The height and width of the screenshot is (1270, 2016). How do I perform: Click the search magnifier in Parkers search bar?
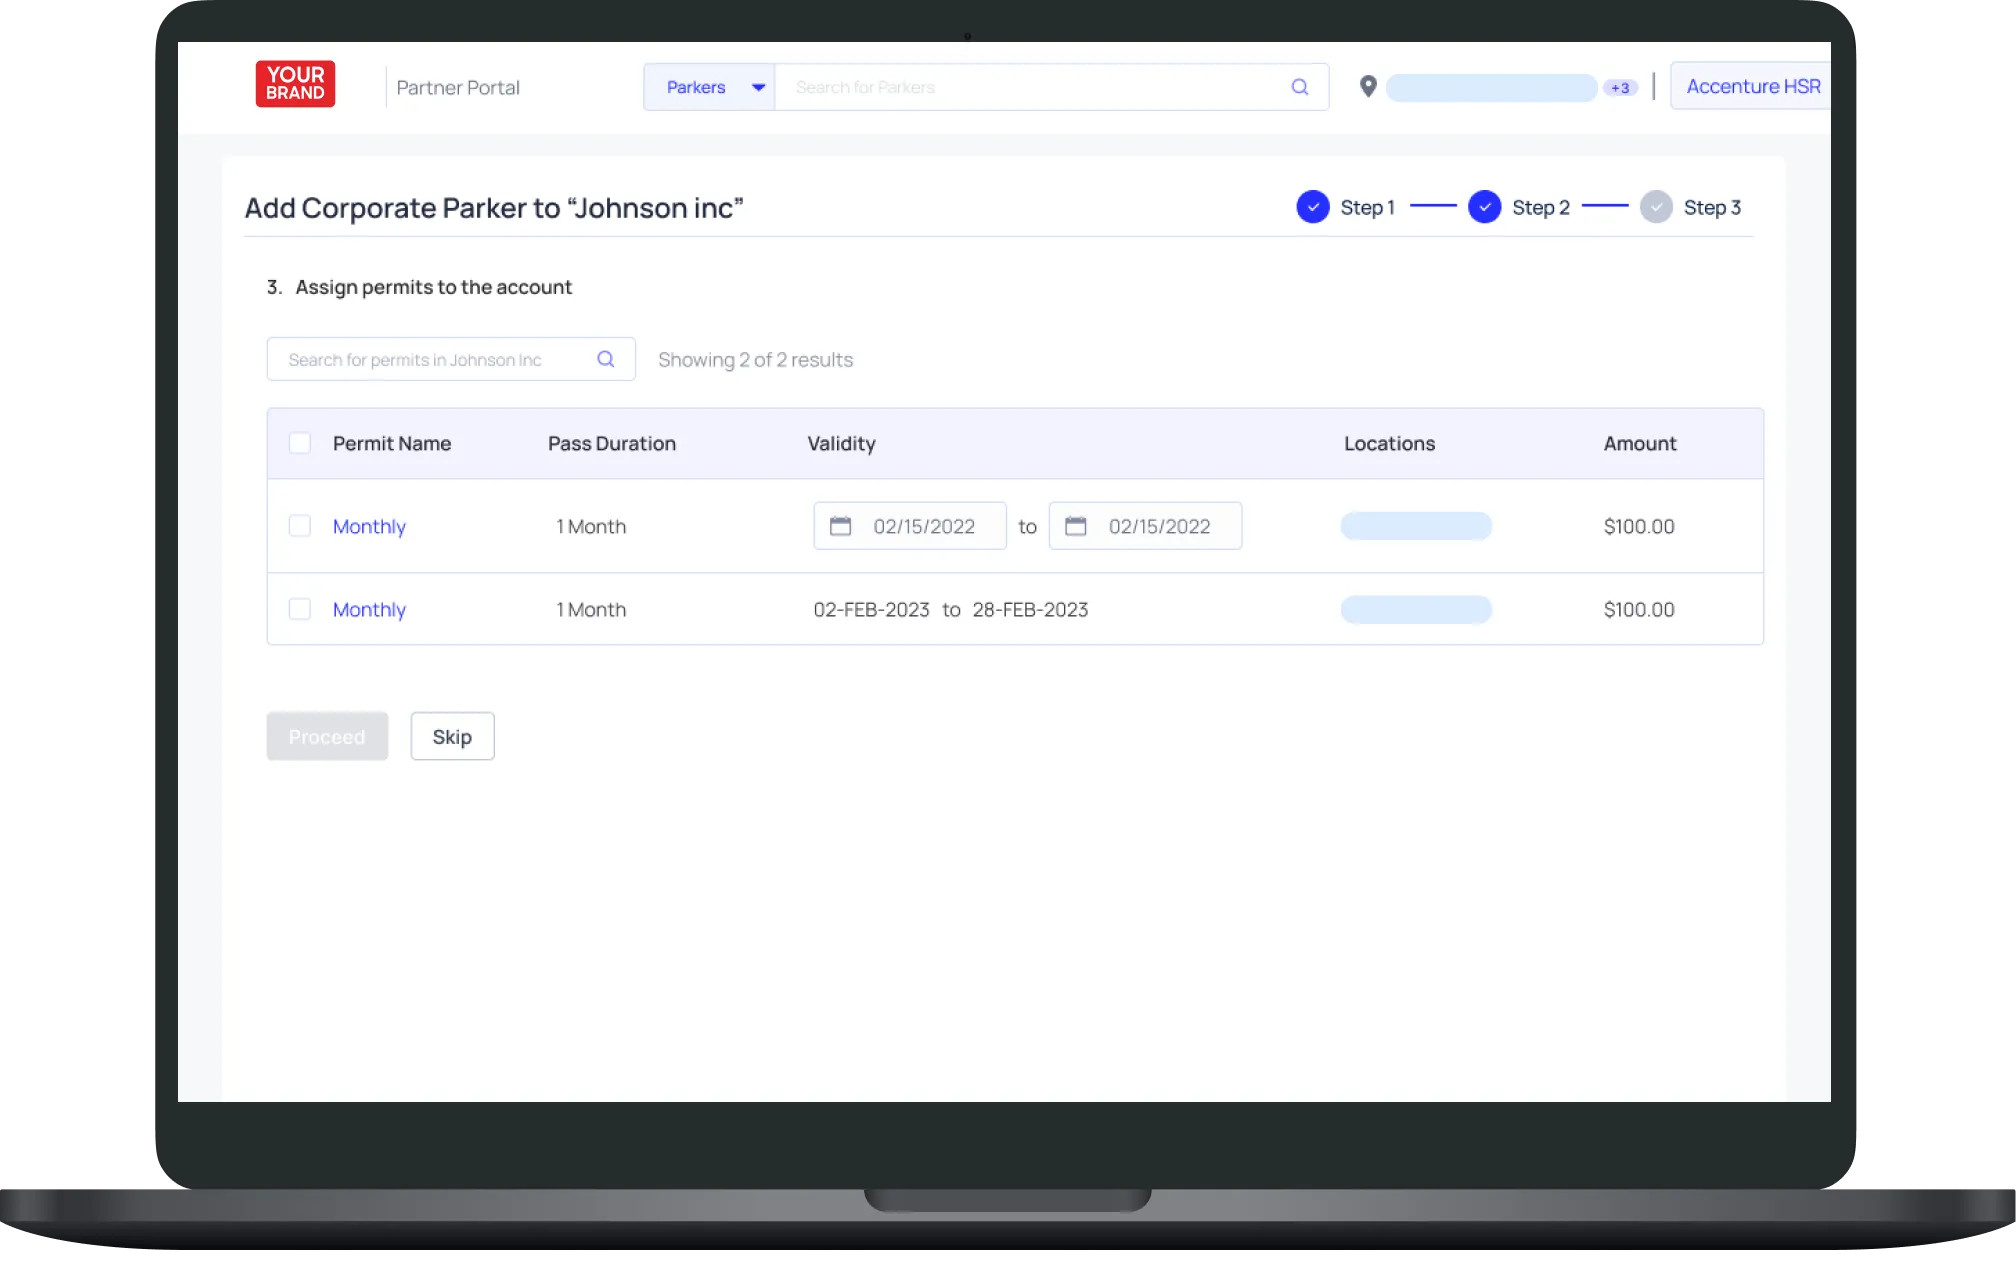click(1299, 87)
